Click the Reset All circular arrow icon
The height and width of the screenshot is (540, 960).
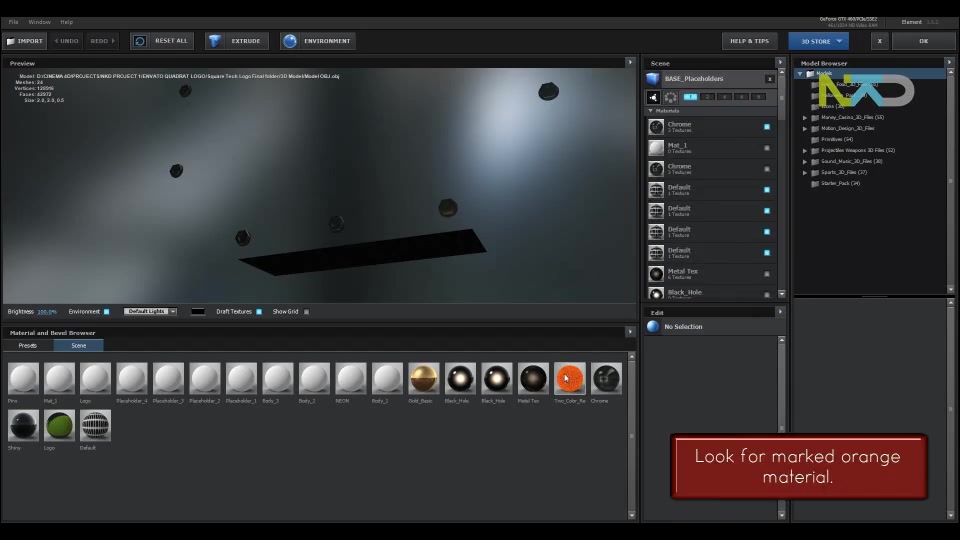pyautogui.click(x=140, y=41)
